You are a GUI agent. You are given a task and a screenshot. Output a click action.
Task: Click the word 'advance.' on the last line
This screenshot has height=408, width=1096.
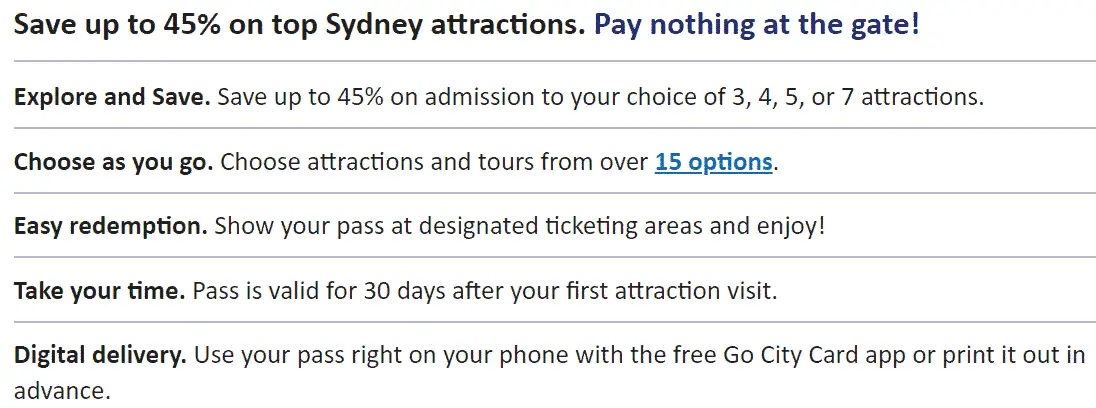coord(62,391)
